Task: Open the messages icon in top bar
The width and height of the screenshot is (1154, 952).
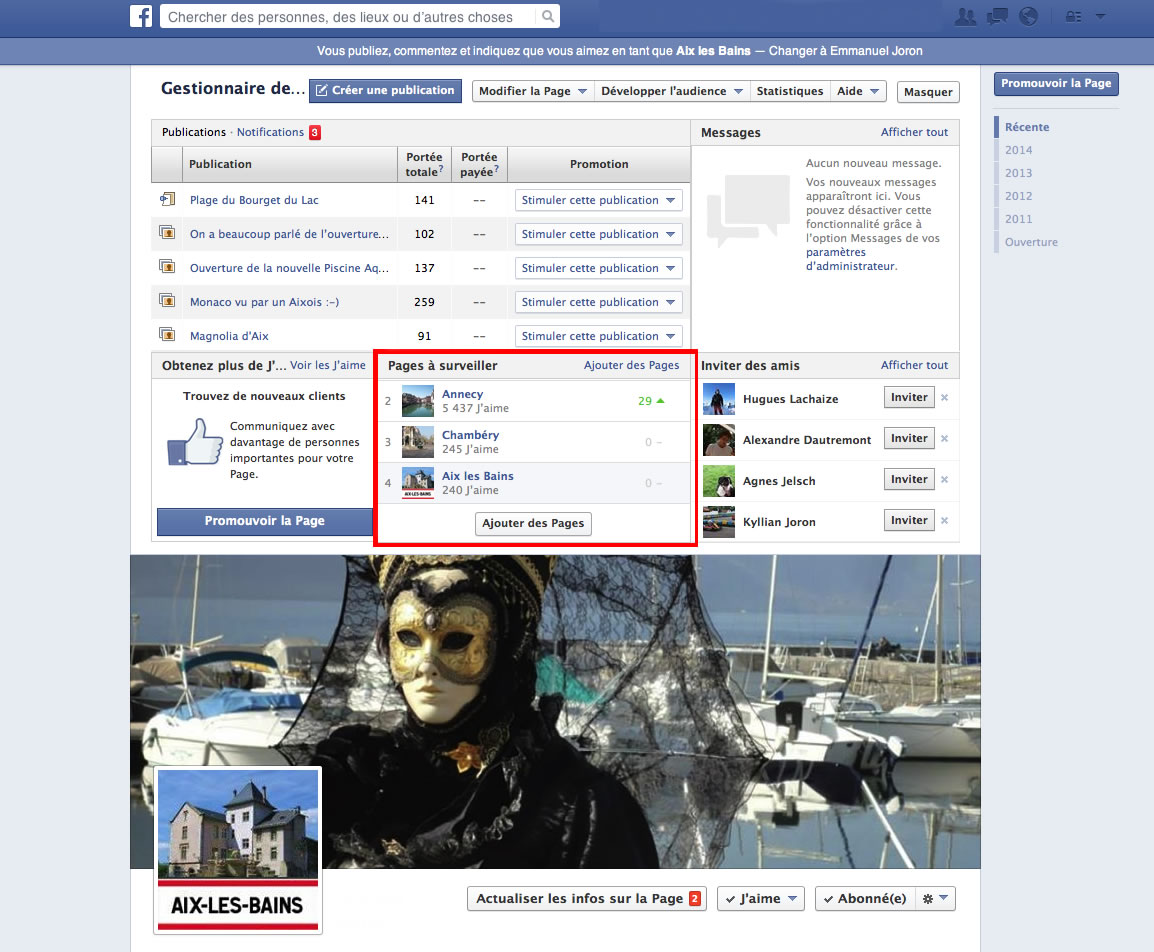Action: [996, 17]
